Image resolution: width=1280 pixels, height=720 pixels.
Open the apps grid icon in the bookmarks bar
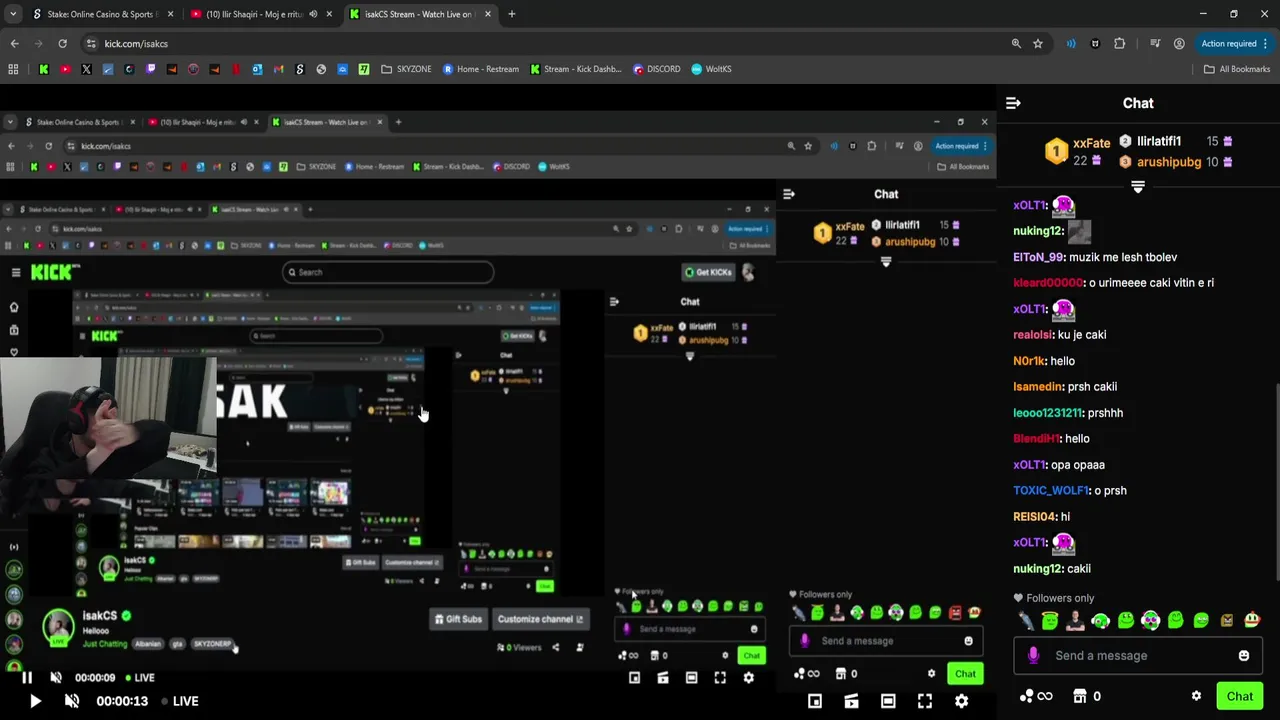(x=13, y=69)
